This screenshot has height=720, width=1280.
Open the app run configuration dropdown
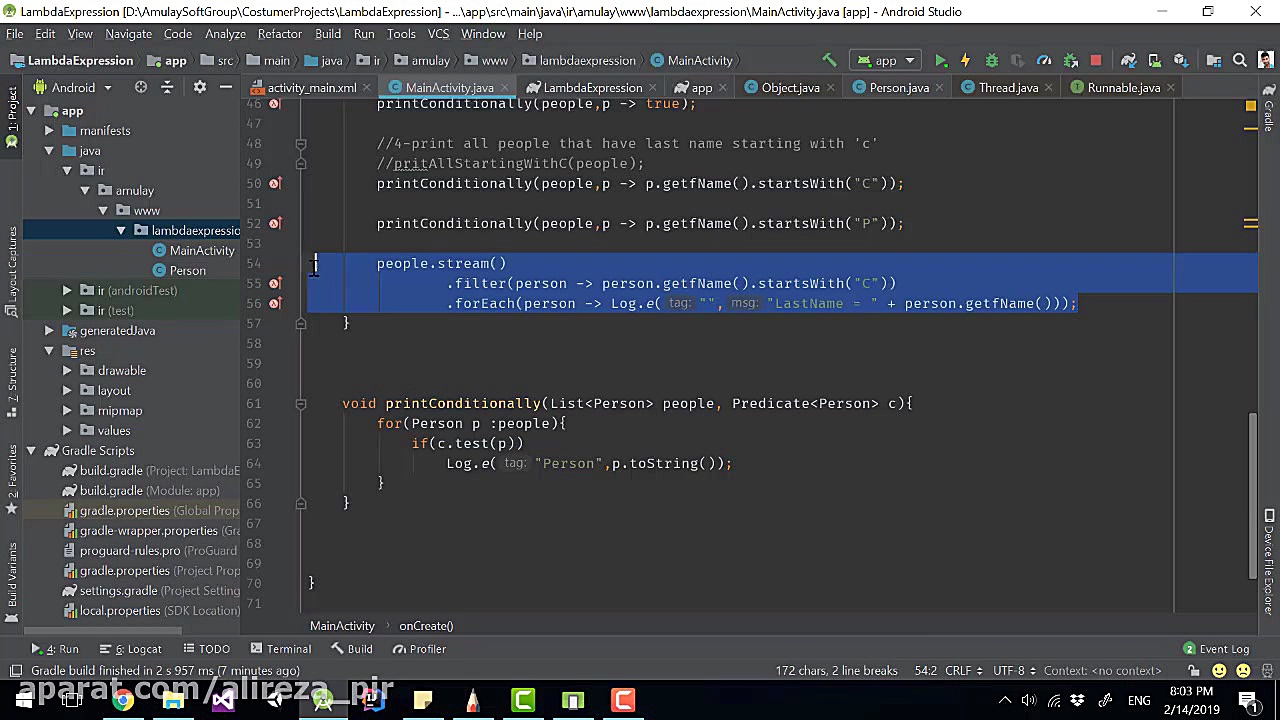click(886, 60)
